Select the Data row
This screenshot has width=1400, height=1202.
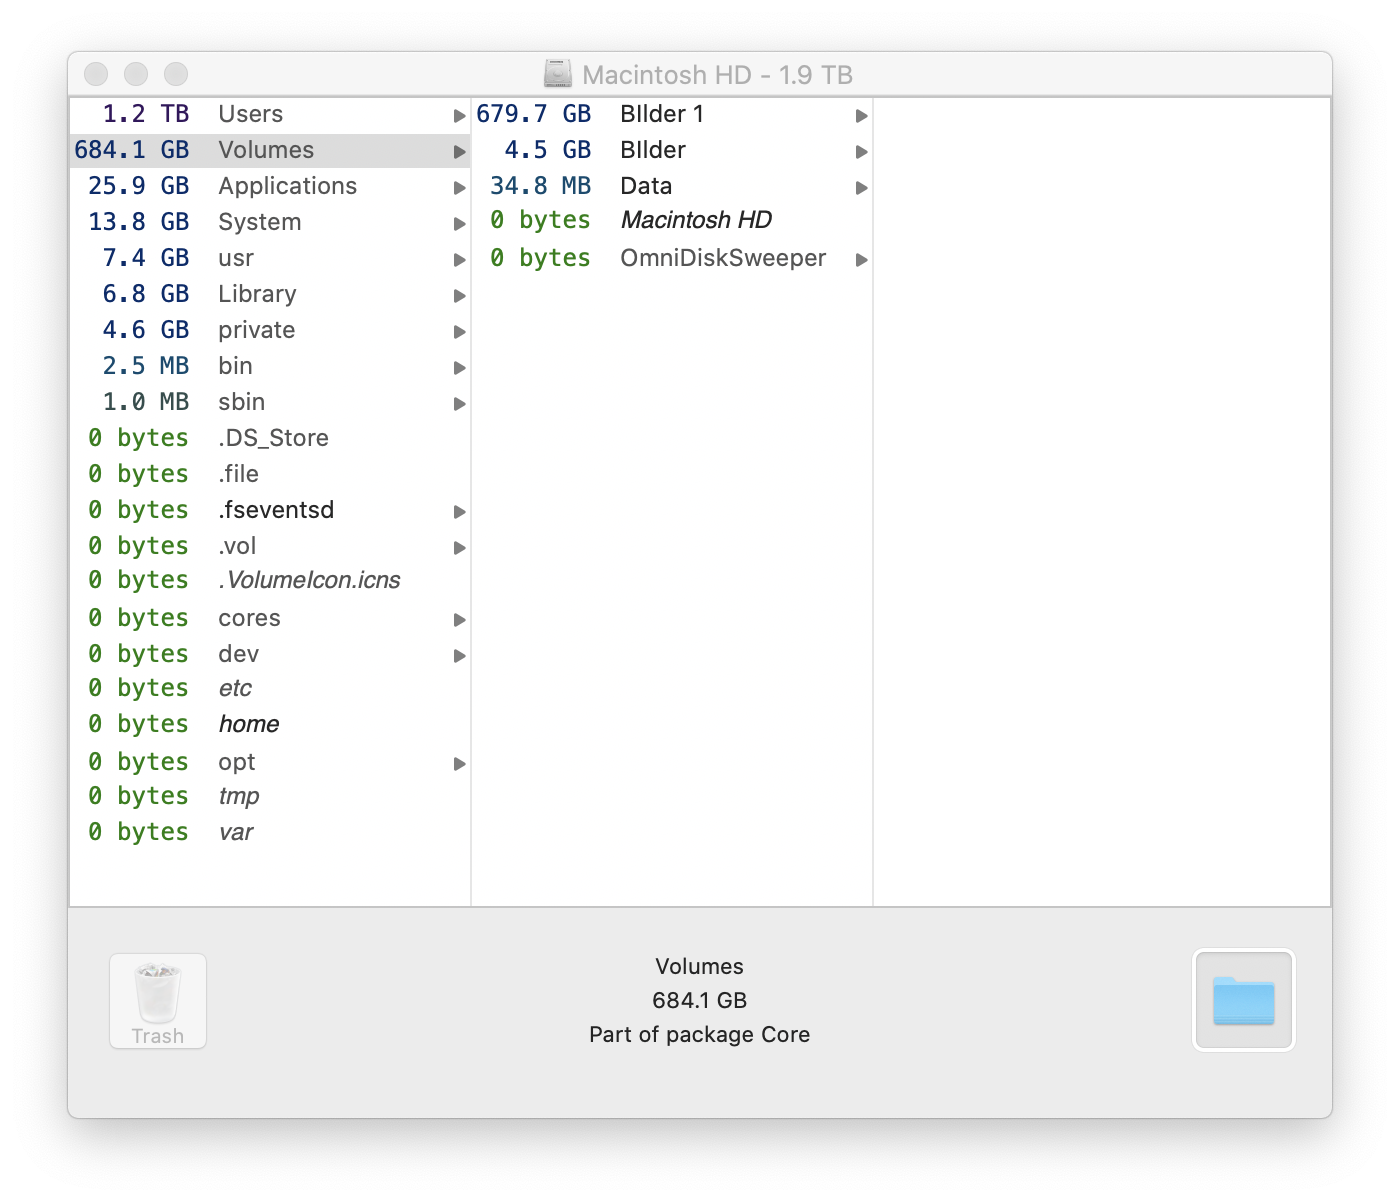672,186
